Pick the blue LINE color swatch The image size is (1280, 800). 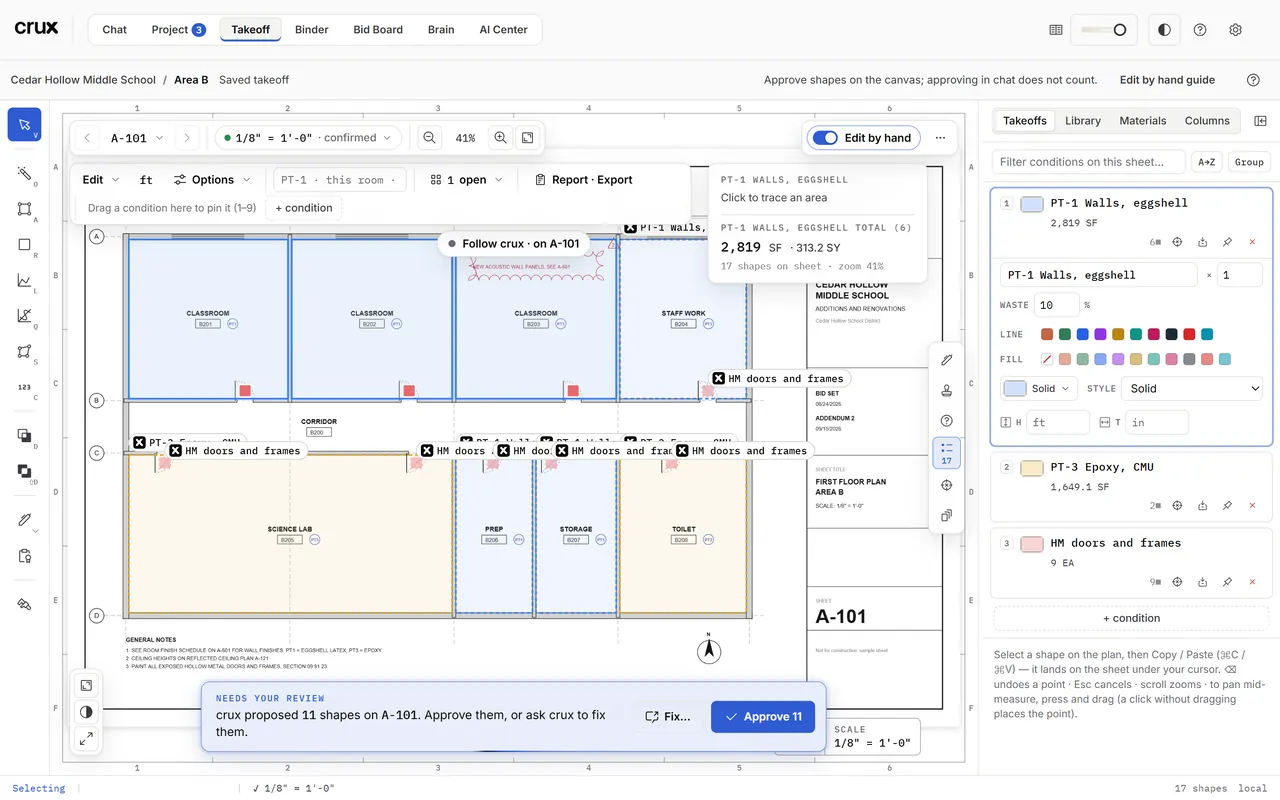[x=1083, y=334]
